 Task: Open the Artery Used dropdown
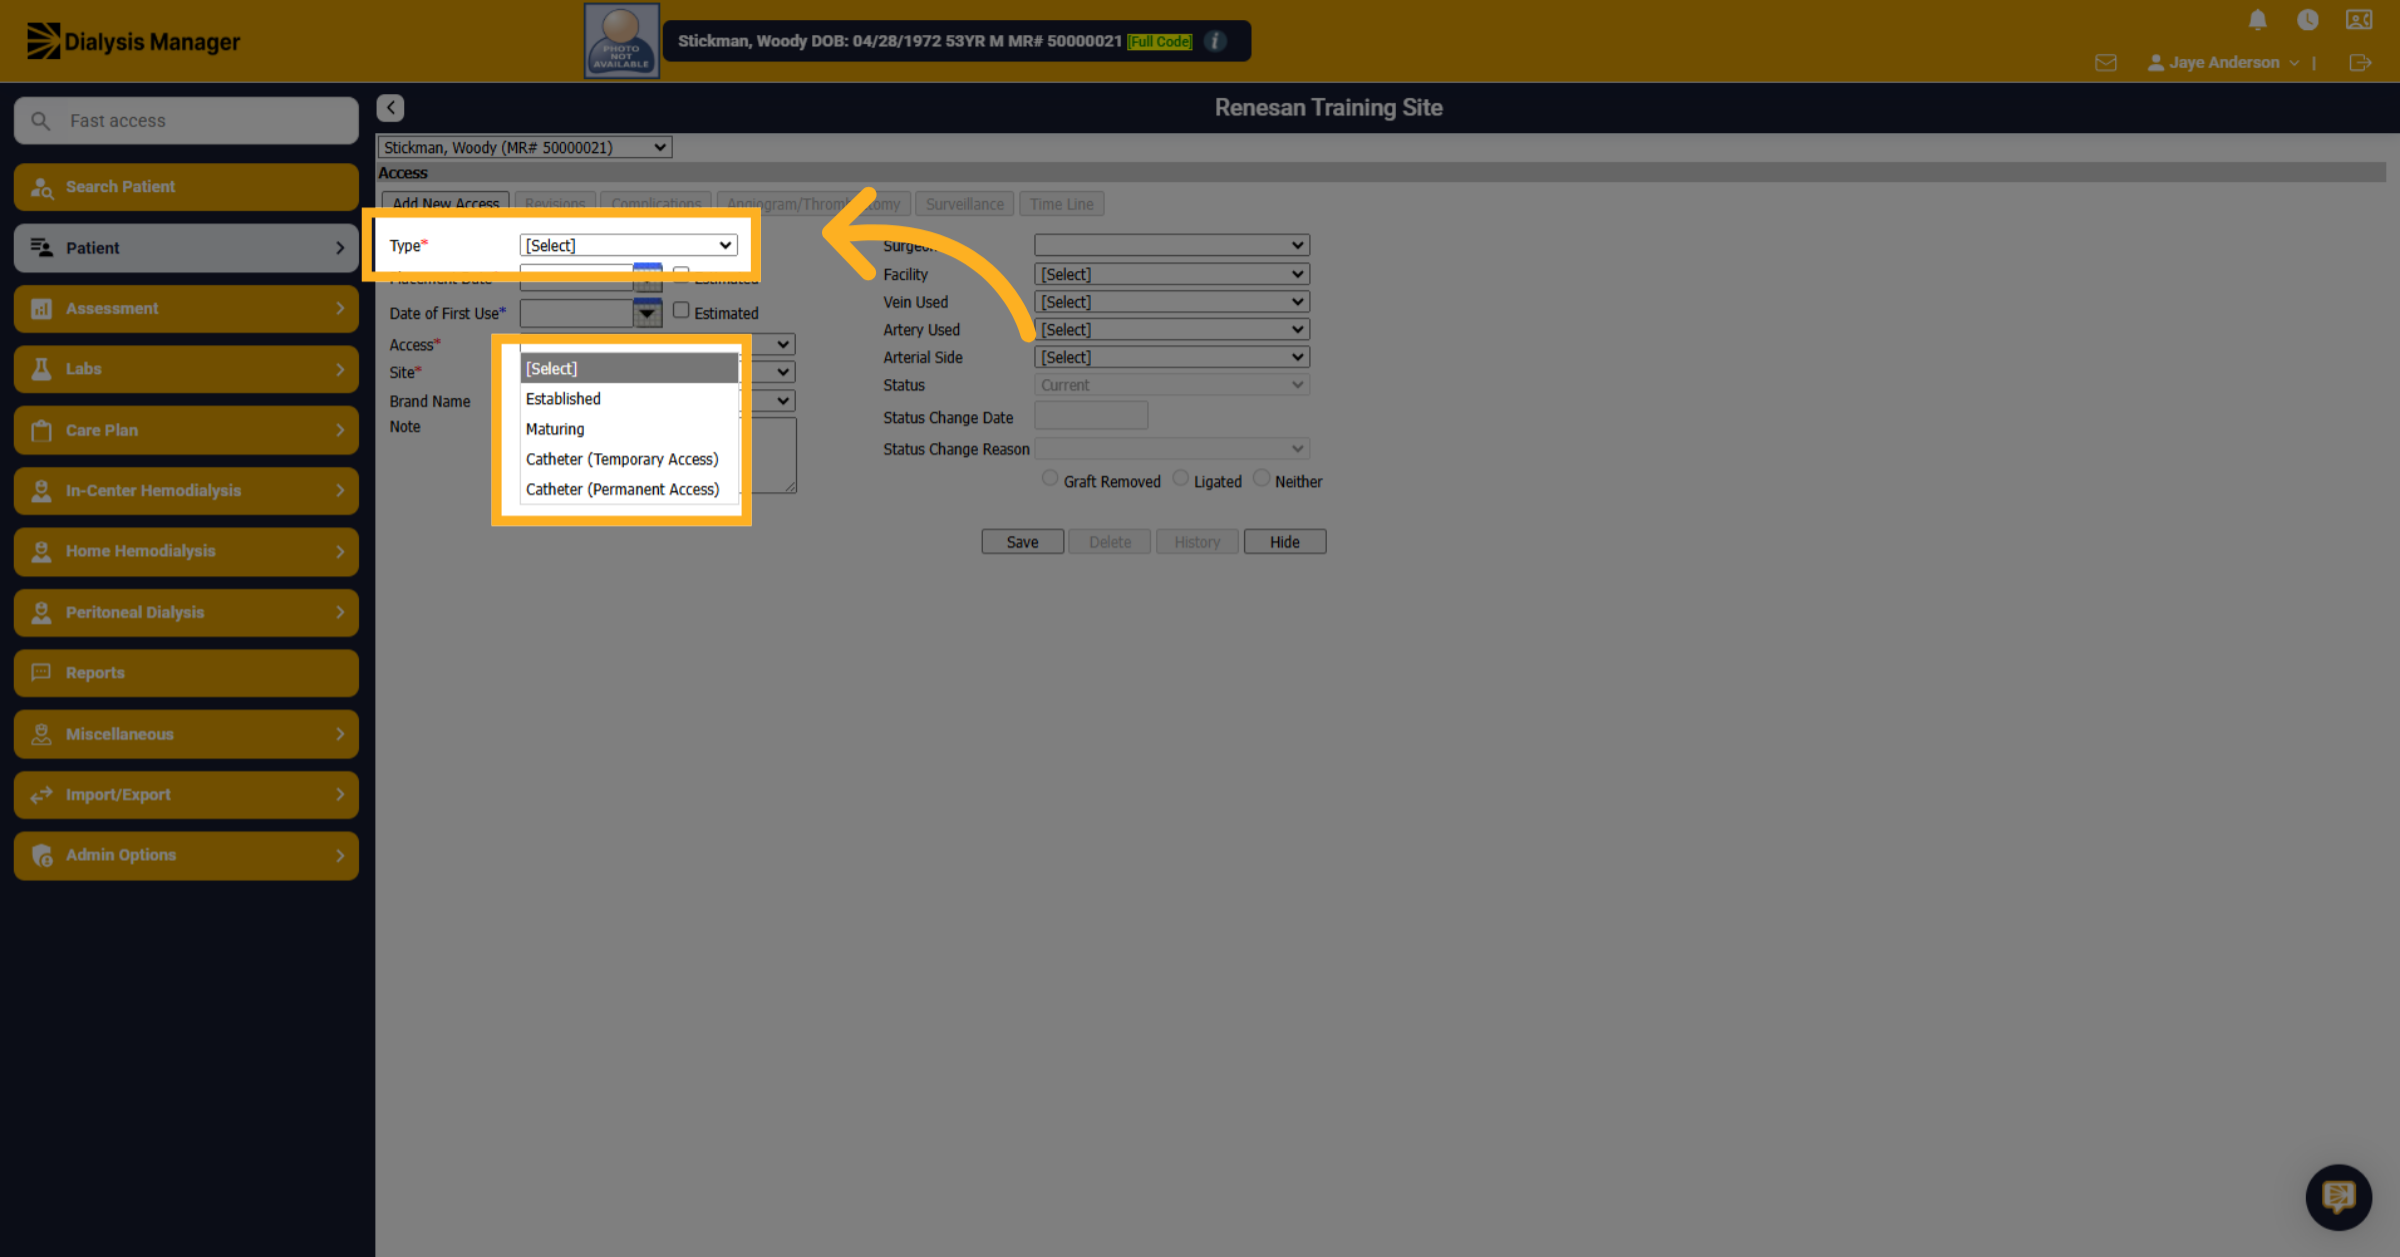pos(1171,330)
